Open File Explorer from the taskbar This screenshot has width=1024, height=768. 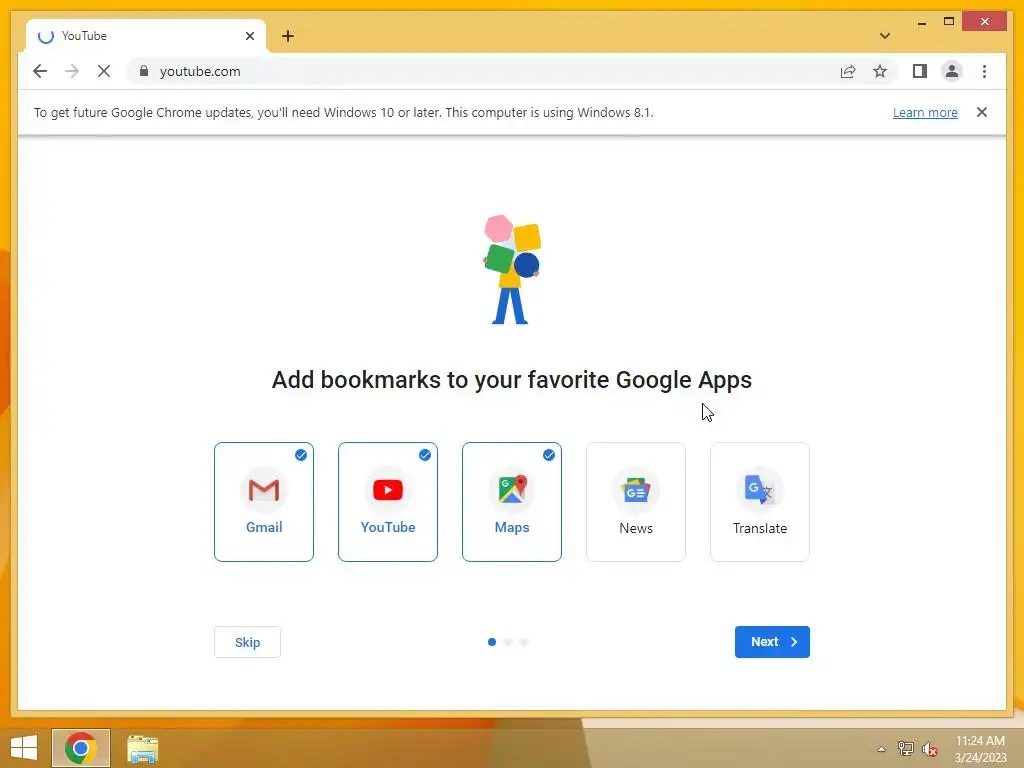point(142,748)
